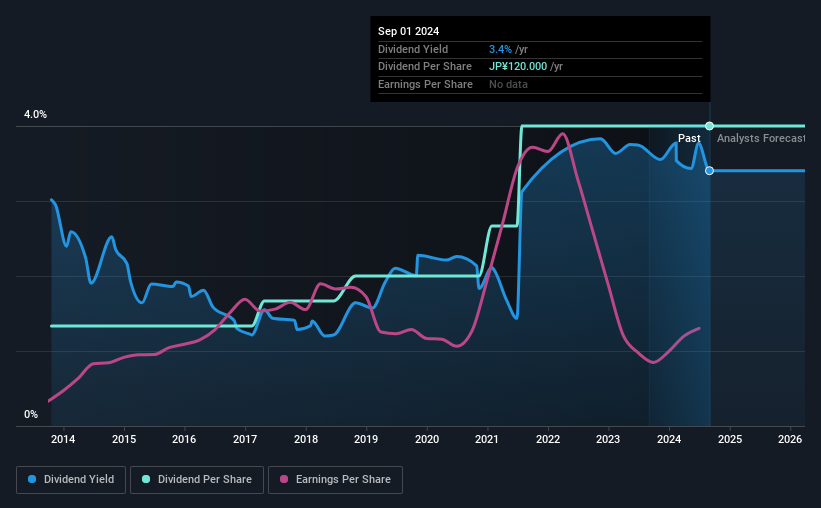
Task: Click the tooltip value 'JP¥120.000'
Action: click(x=518, y=67)
